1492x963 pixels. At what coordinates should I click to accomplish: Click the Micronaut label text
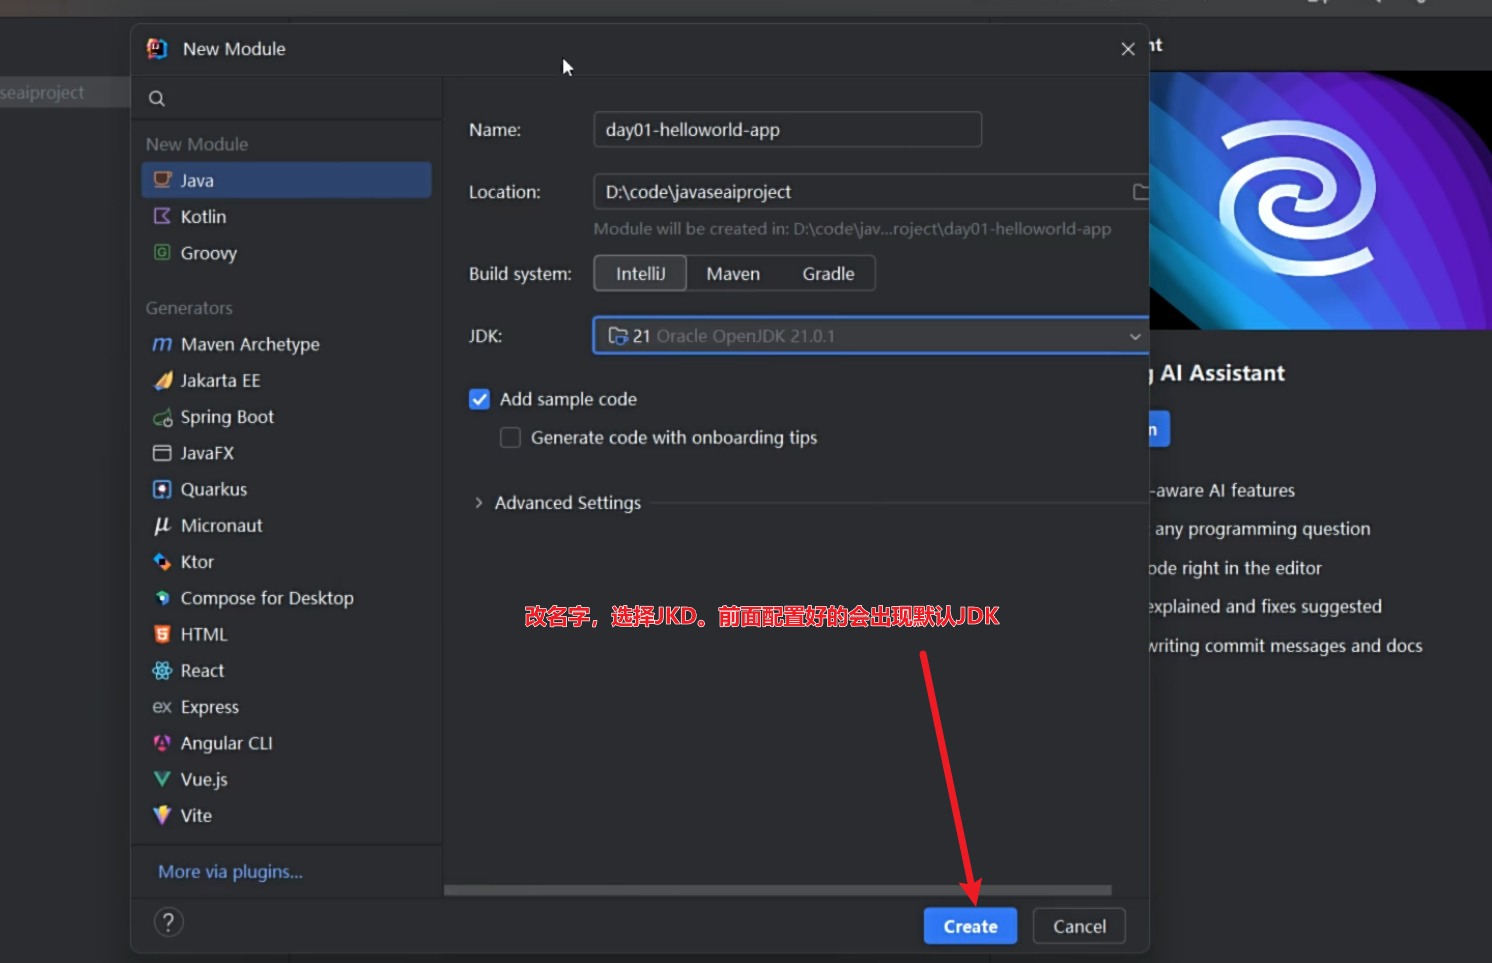[221, 525]
